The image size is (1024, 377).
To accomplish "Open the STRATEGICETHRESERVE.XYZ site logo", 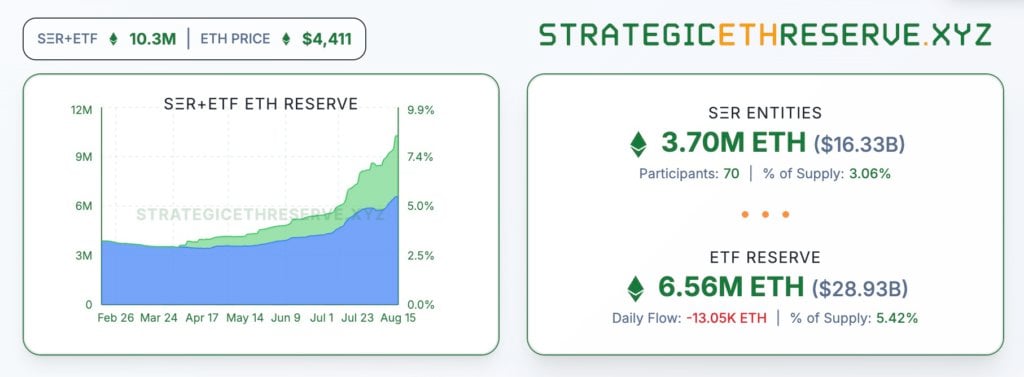I will 765,35.
